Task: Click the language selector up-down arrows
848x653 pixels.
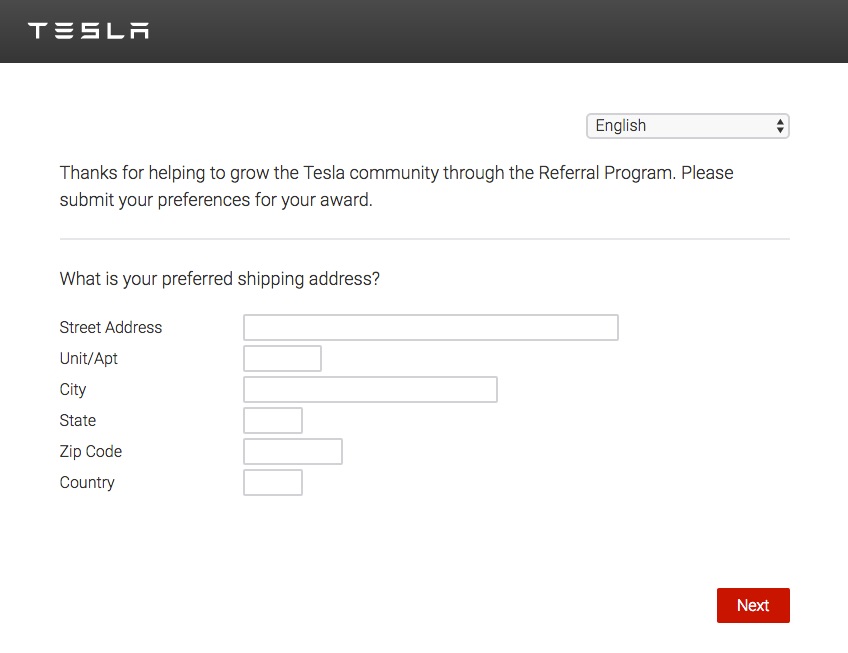Action: point(780,126)
